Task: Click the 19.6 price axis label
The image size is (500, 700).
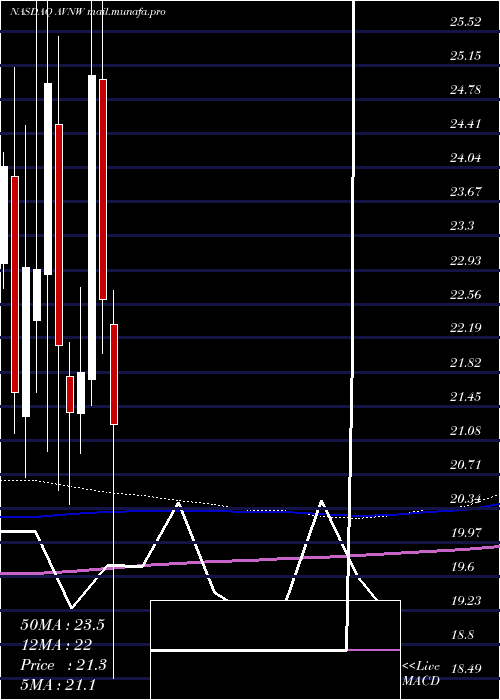Action: (x=462, y=567)
